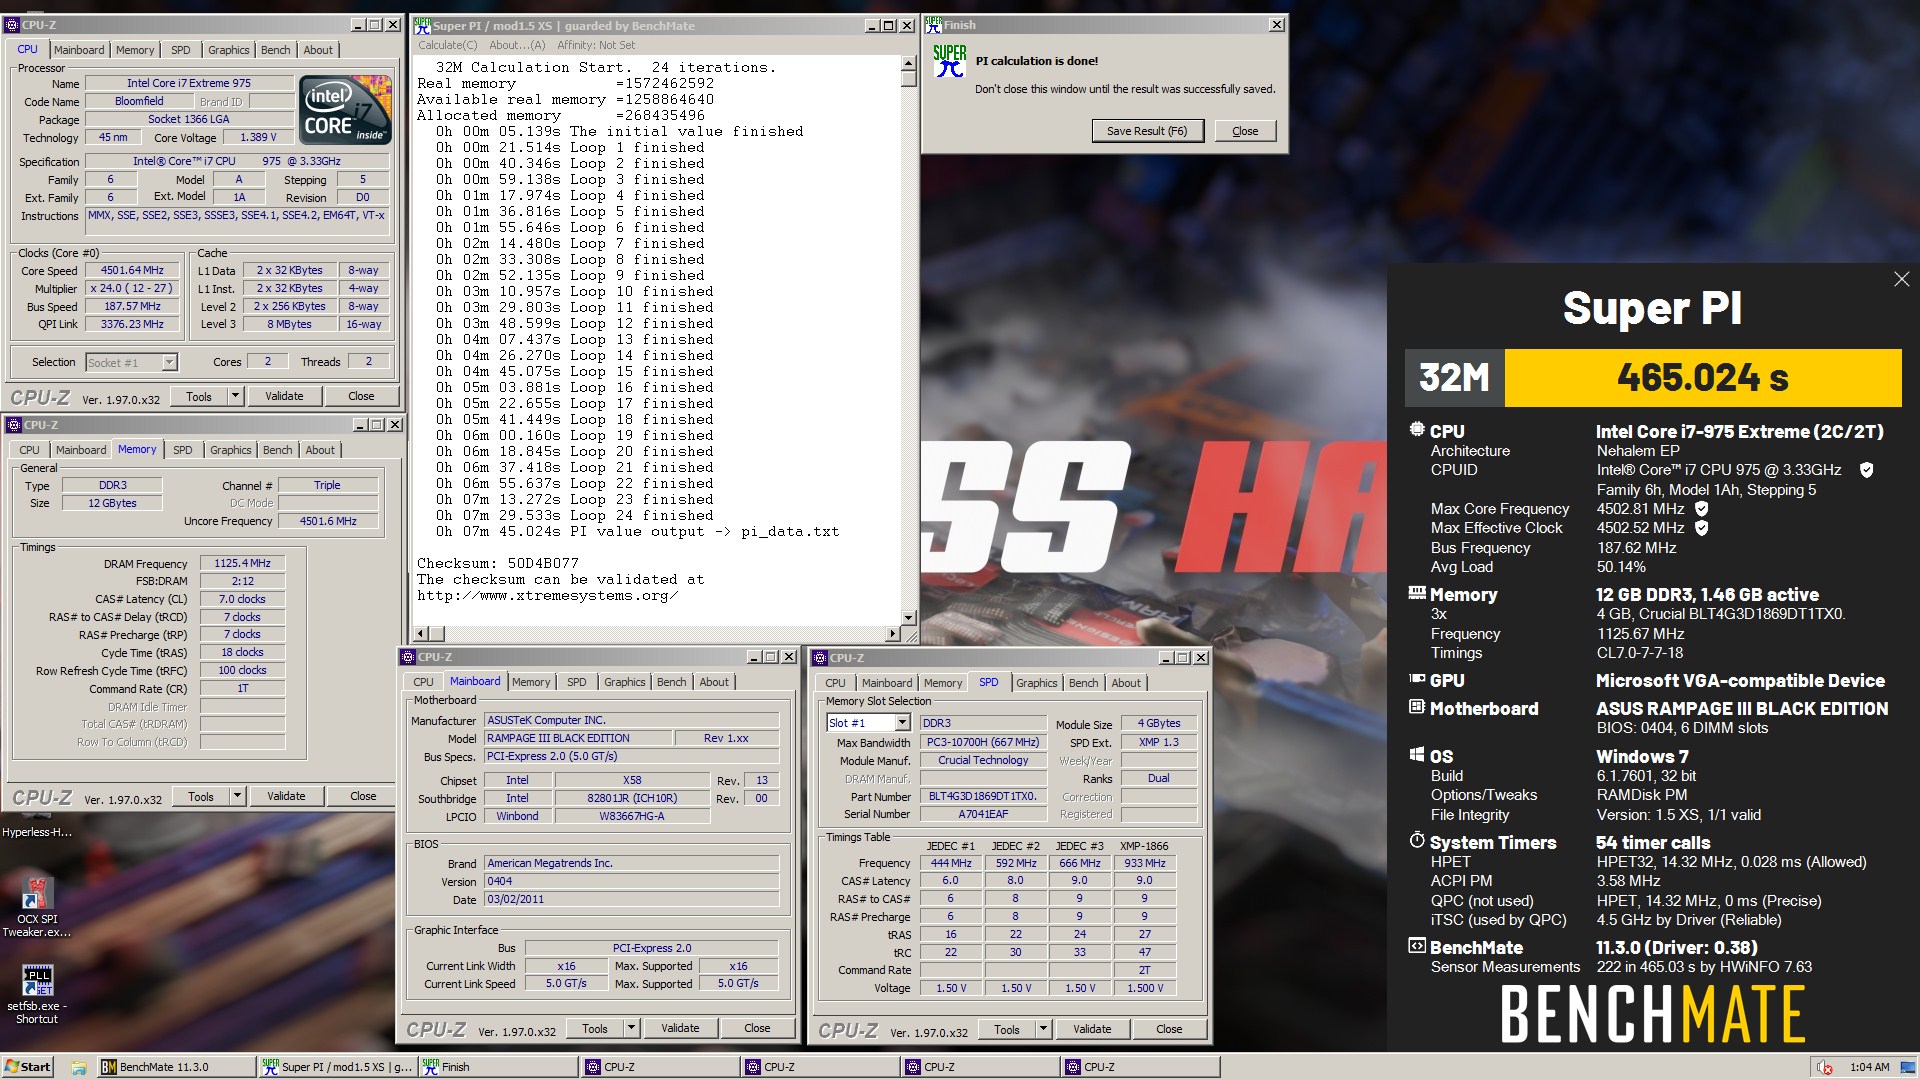Click Affinity: Not Set in Super PI menu bar
The width and height of the screenshot is (1920, 1080).
pyautogui.click(x=596, y=45)
